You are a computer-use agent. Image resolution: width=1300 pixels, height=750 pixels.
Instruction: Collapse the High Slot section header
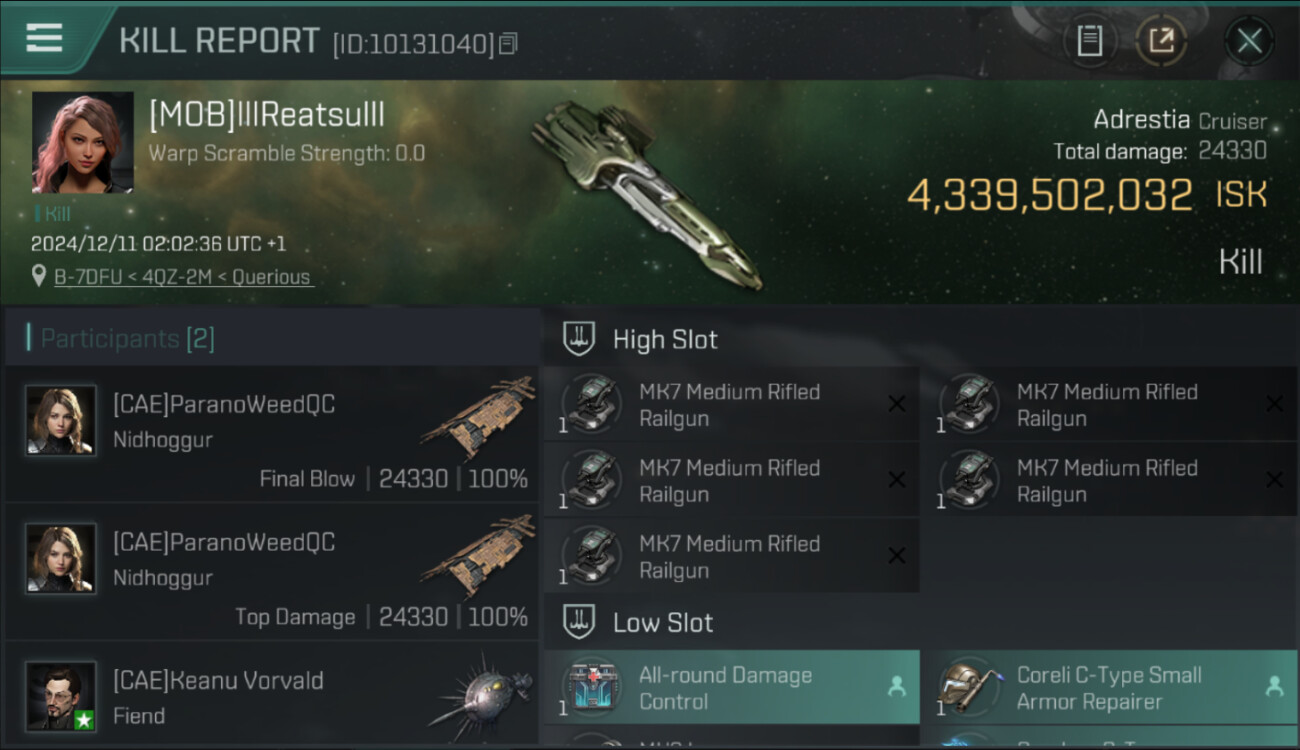640,339
